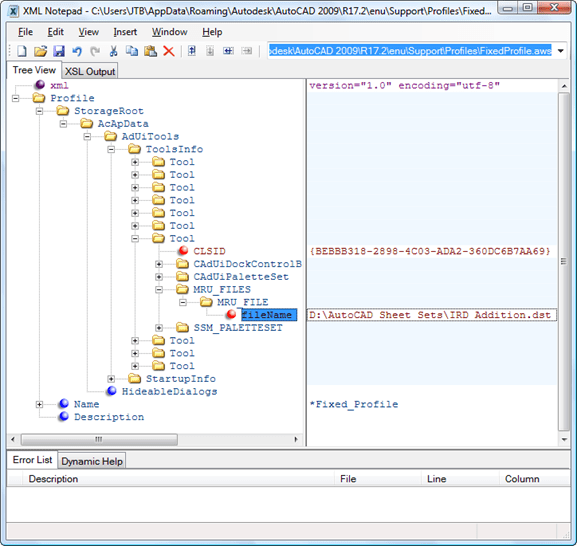Save the file using the floppy disk icon
The image size is (577, 546).
(59, 51)
